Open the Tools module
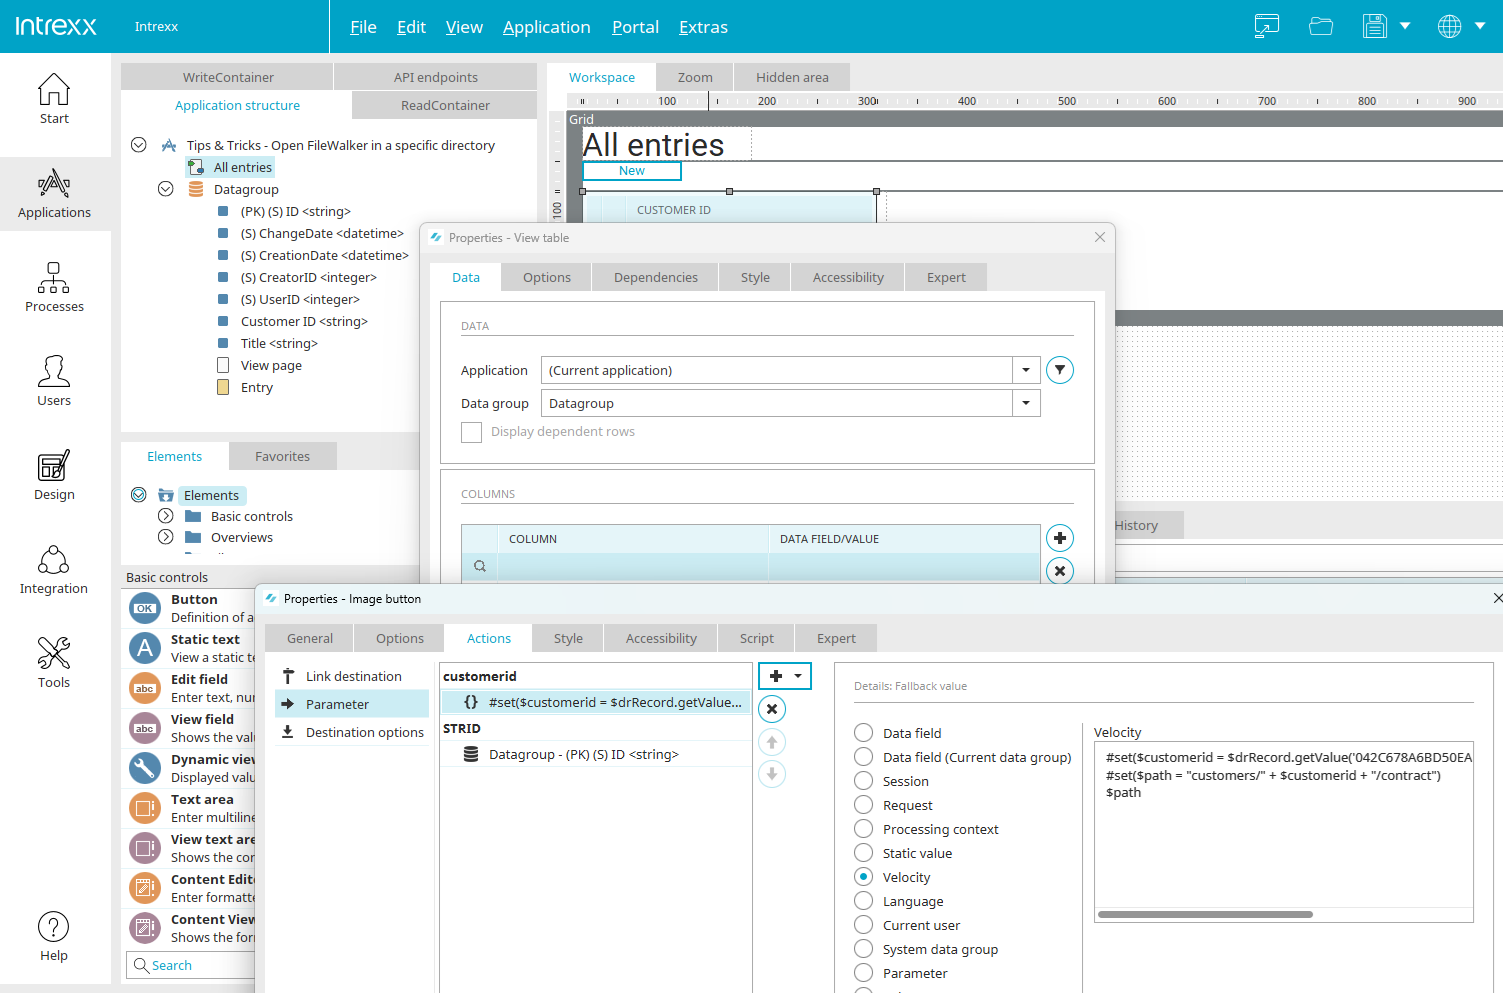The height and width of the screenshot is (993, 1503). (x=54, y=663)
